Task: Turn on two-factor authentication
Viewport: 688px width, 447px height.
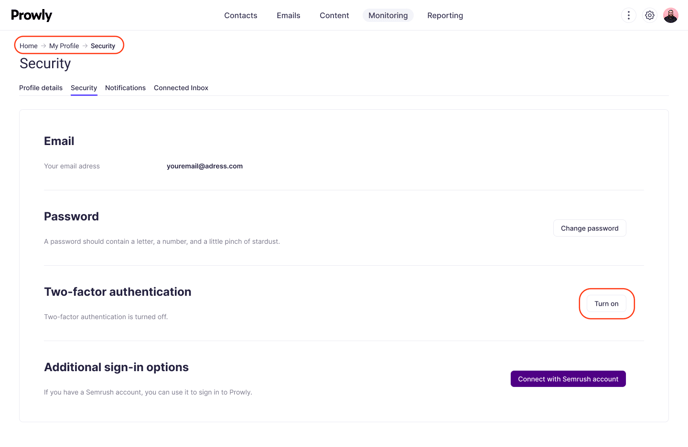Action: click(x=606, y=303)
